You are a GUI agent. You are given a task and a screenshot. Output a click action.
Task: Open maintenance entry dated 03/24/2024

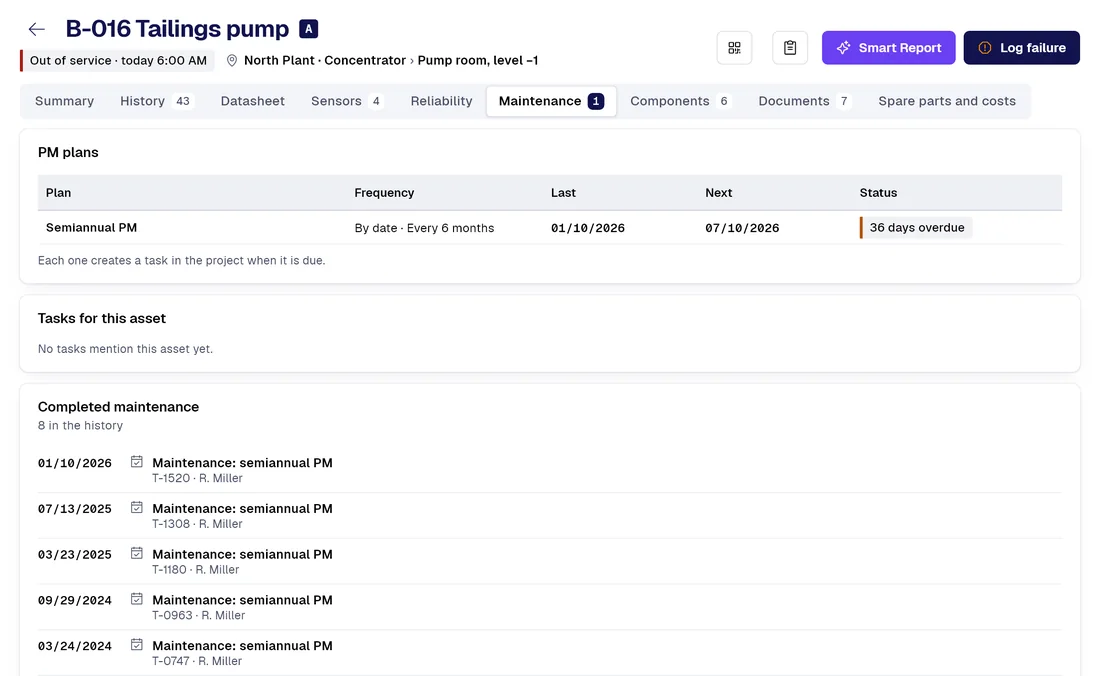550,652
